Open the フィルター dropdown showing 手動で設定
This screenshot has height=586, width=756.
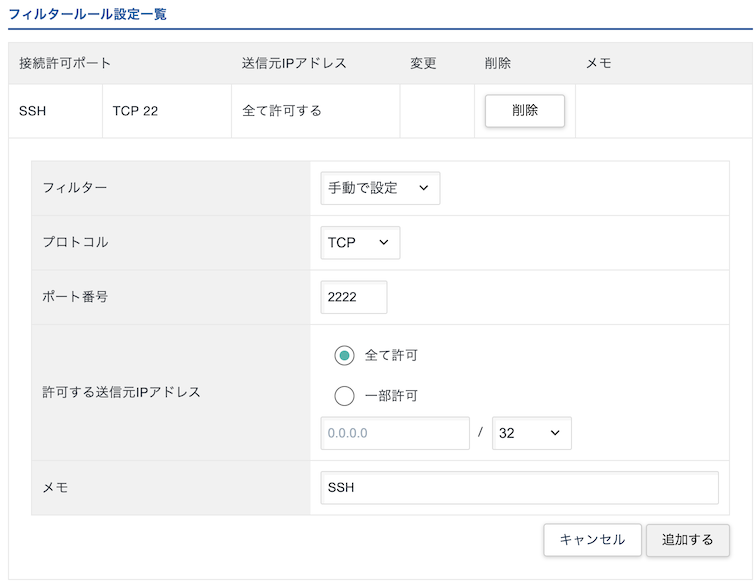(x=380, y=188)
